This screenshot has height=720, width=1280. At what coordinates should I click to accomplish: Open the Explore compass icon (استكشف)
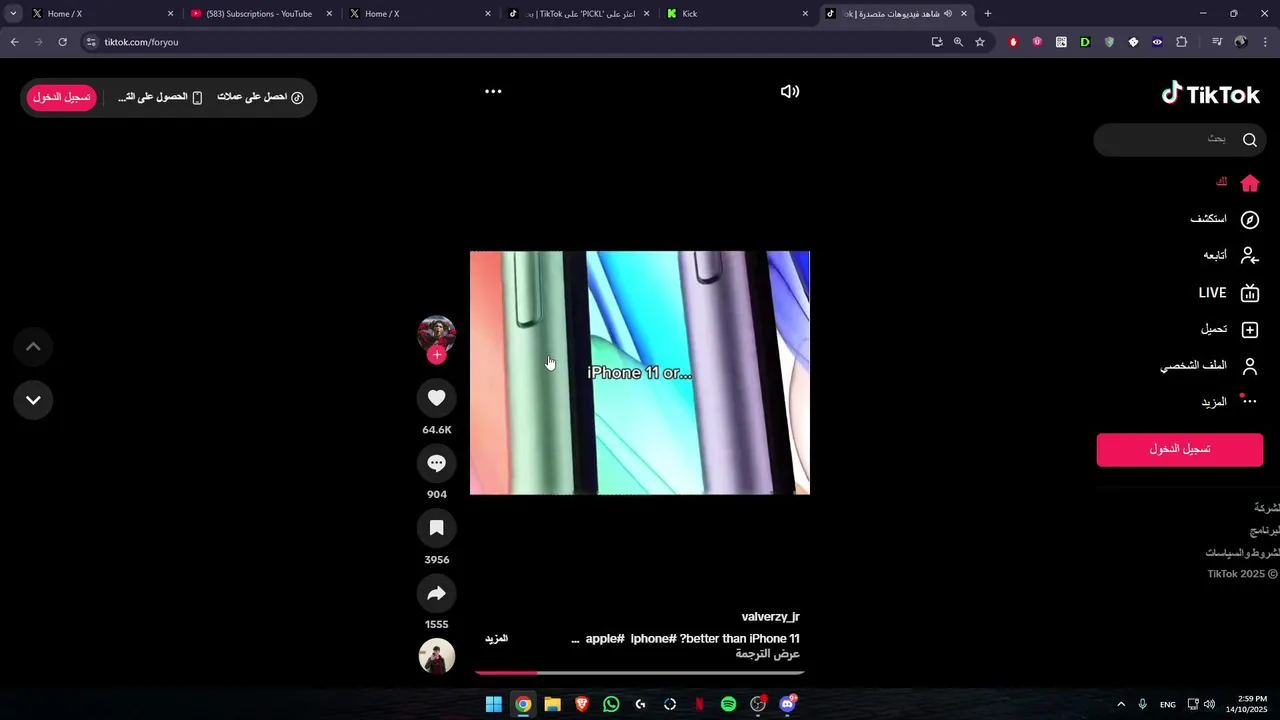pos(1249,220)
